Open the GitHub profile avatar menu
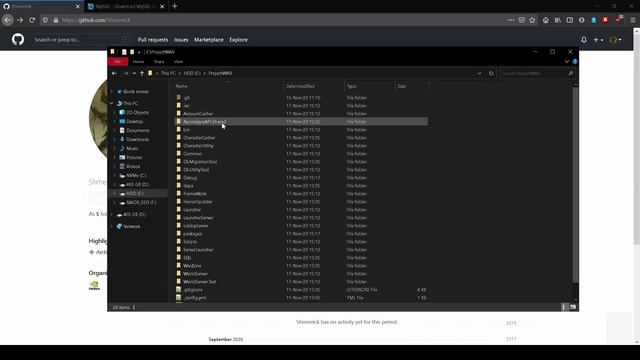 [615, 40]
